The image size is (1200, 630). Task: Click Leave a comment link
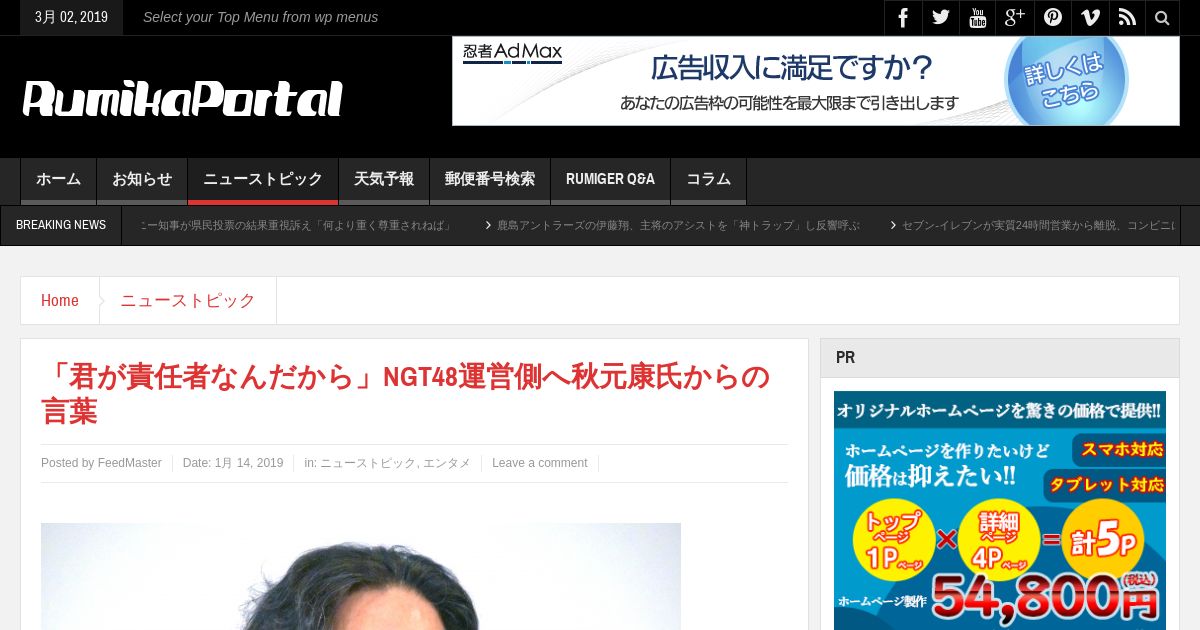coord(539,463)
